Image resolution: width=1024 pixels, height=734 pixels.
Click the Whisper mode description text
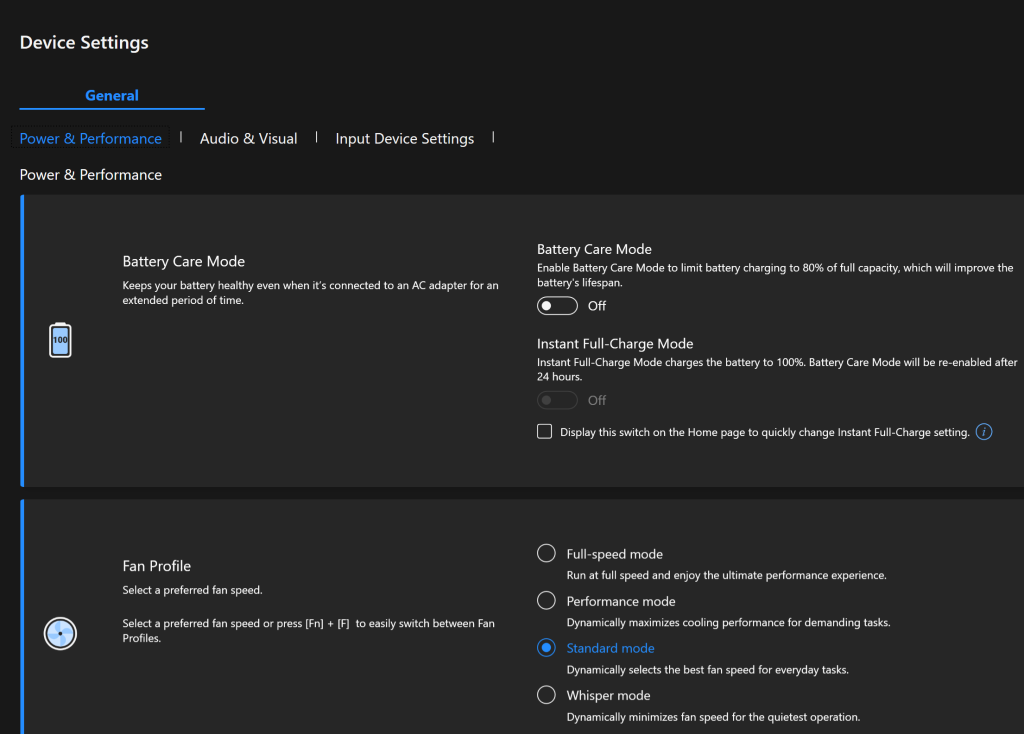pyautogui.click(x=712, y=717)
